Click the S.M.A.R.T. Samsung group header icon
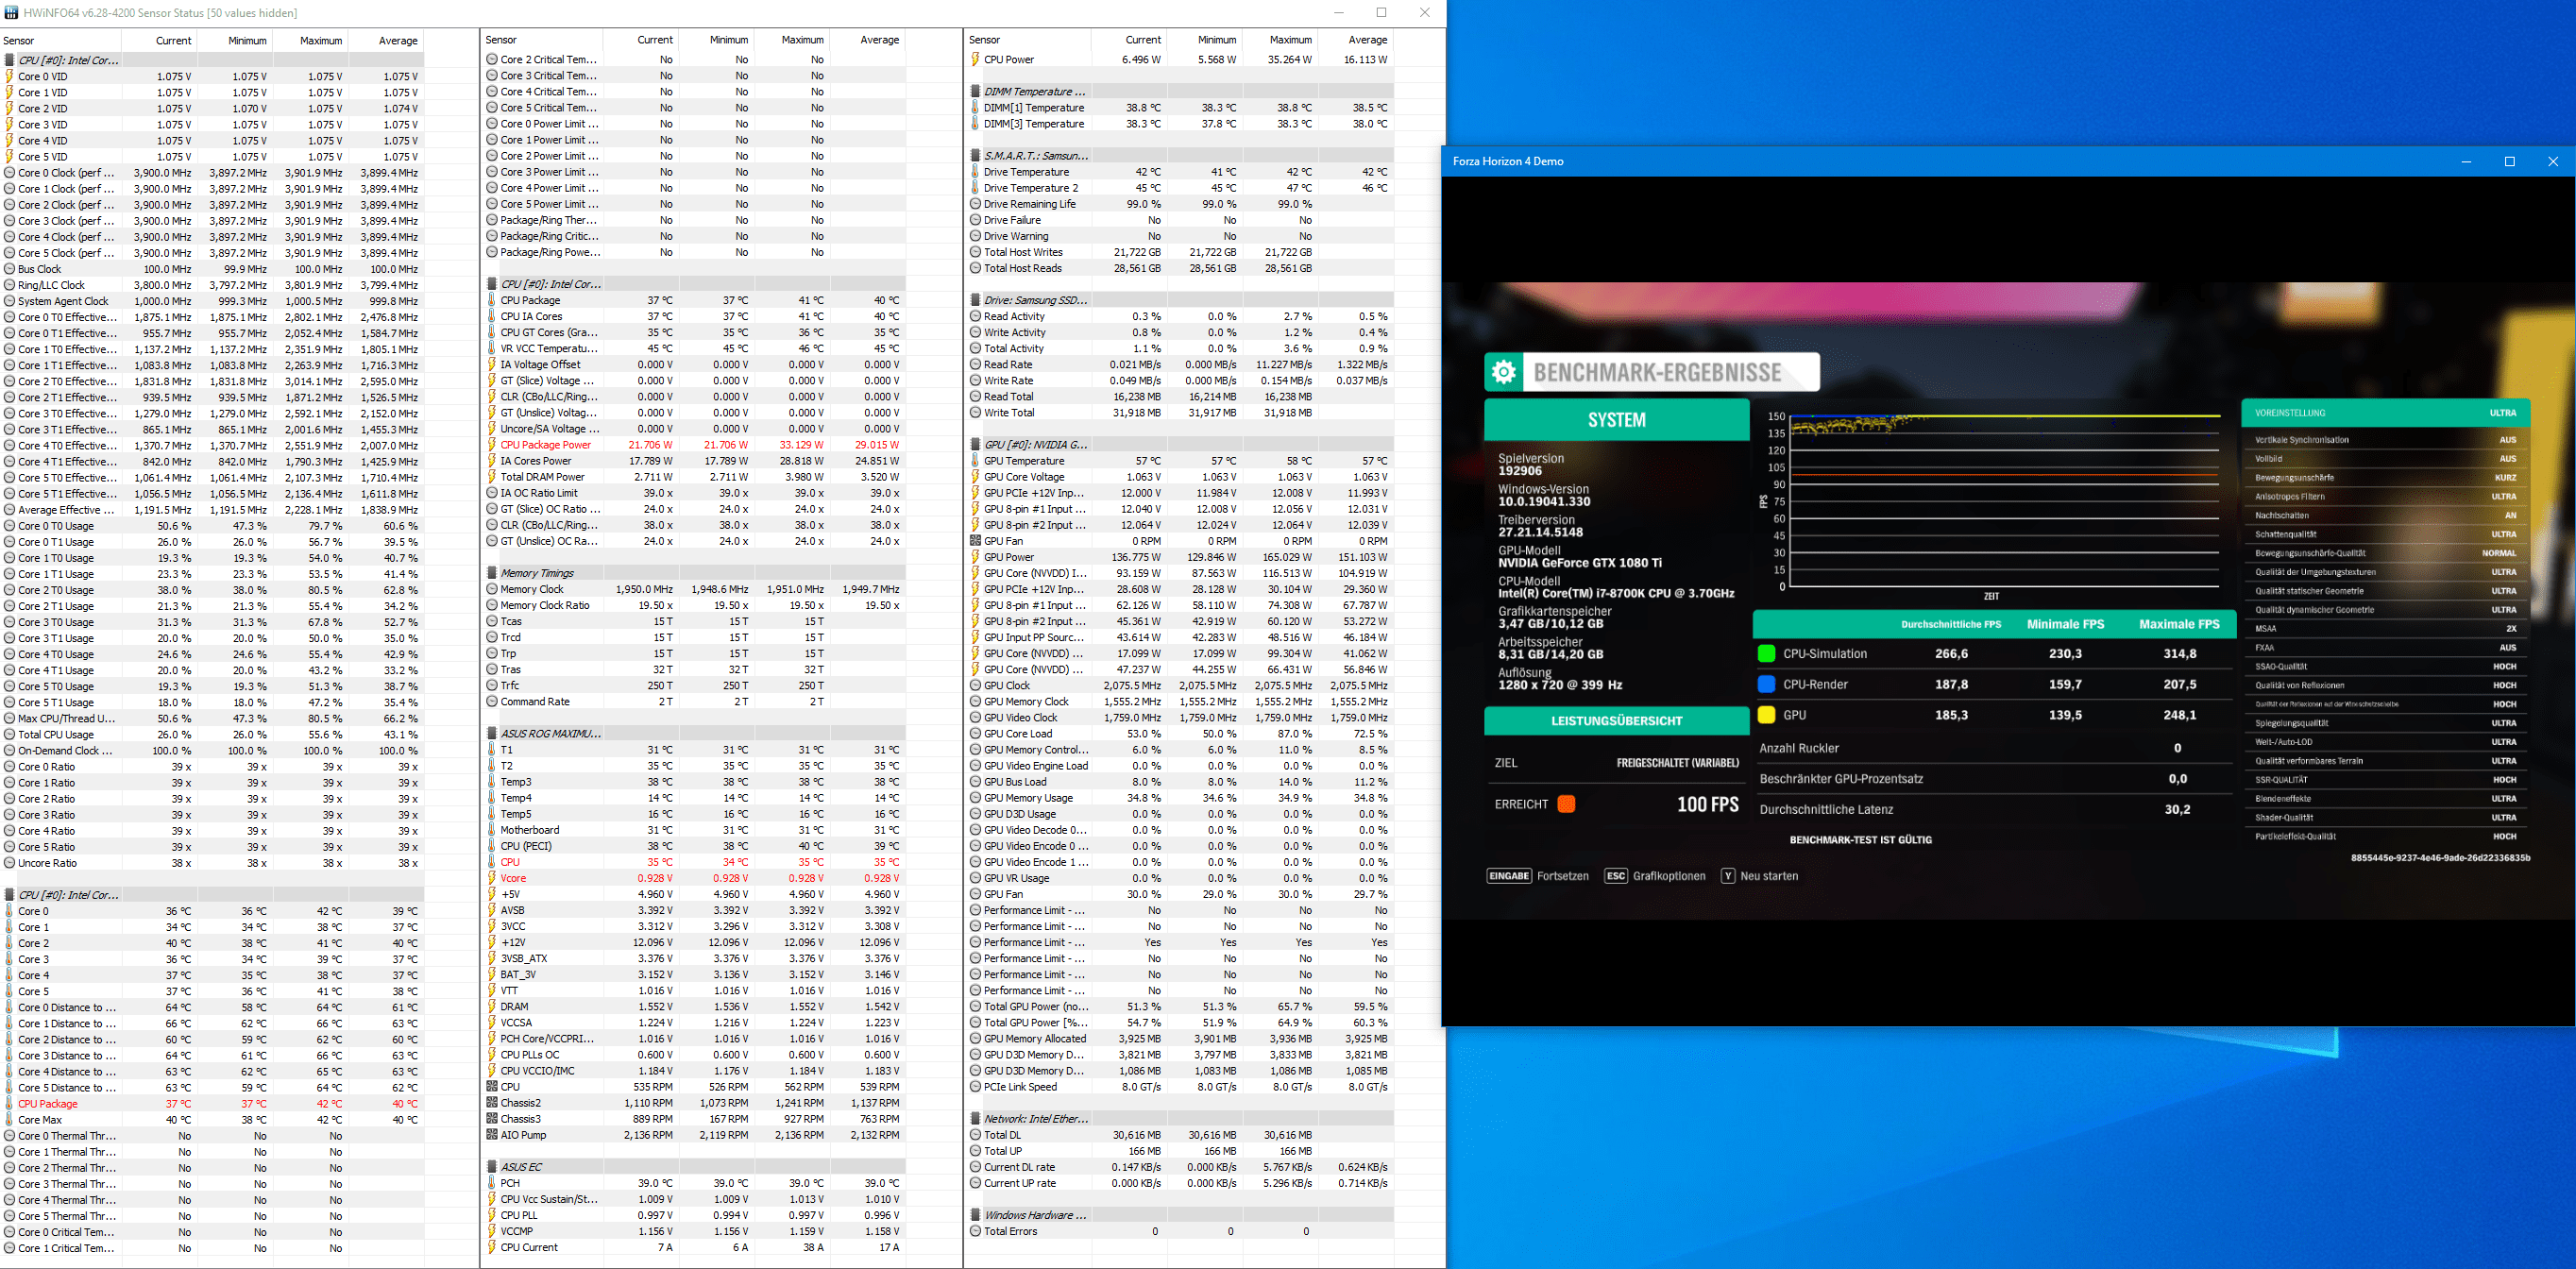 975,156
